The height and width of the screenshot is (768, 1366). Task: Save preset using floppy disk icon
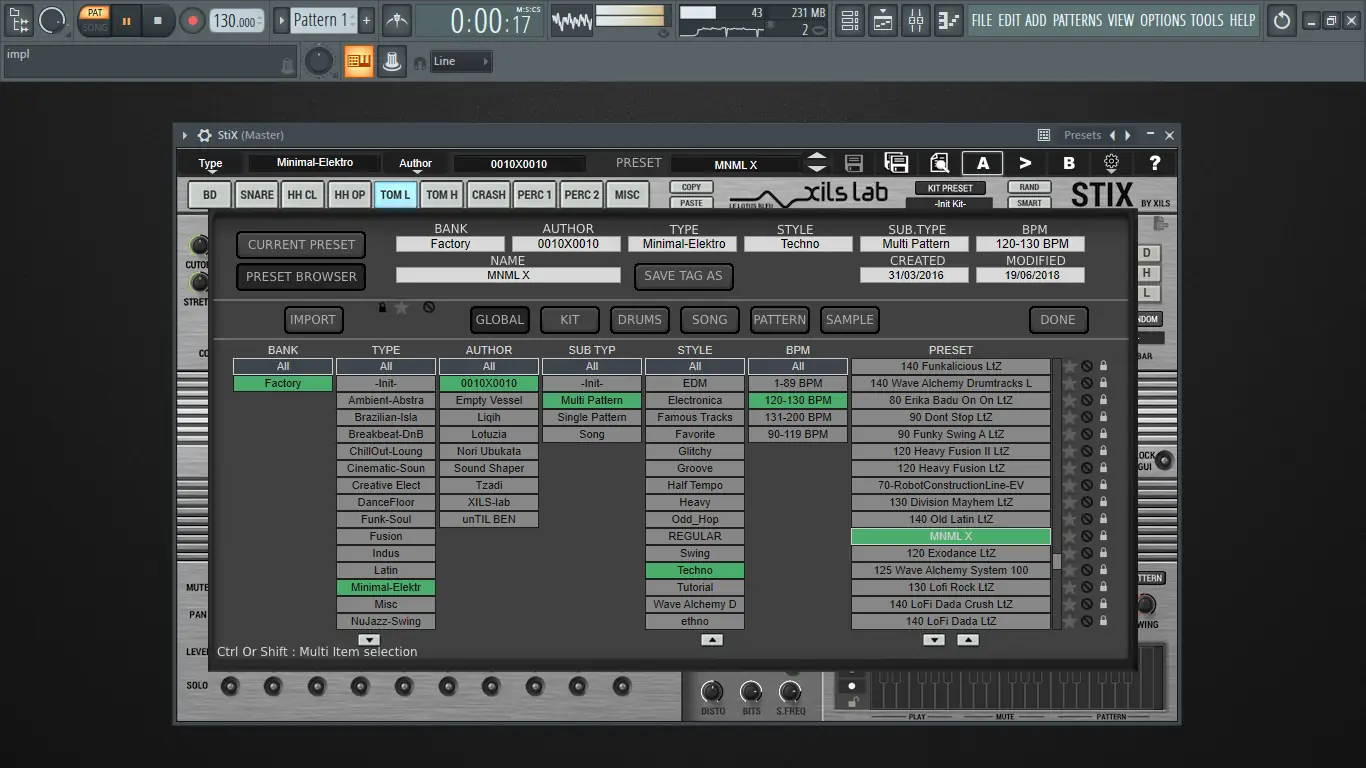click(x=853, y=163)
